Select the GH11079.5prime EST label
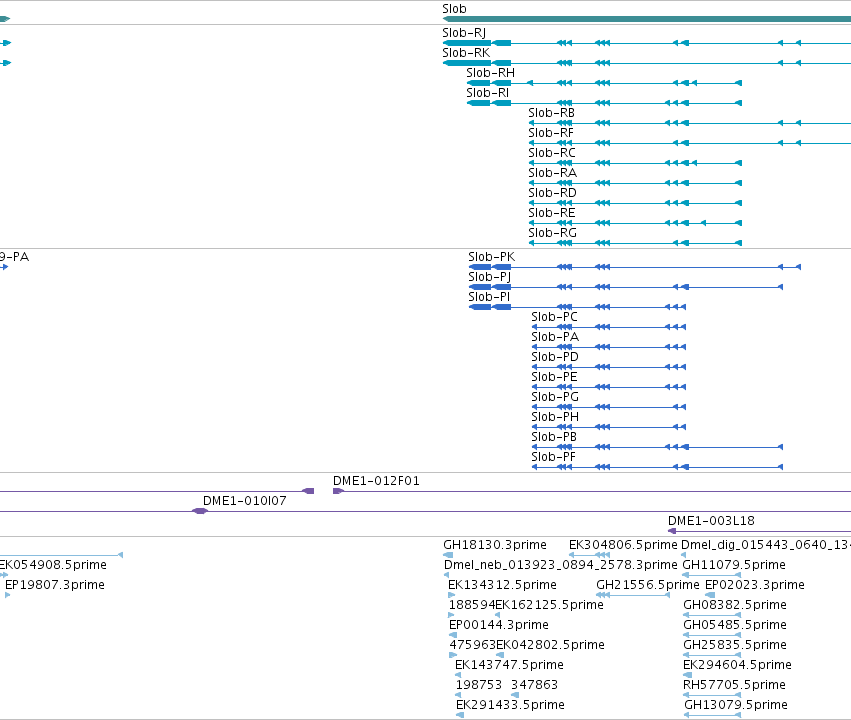The image size is (851, 720). tap(734, 565)
